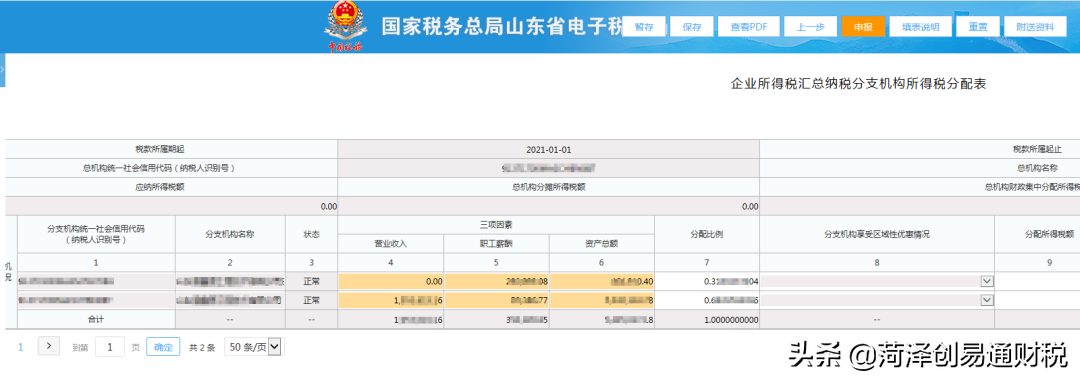Click the 暂存 button
This screenshot has width=1080, height=381.
pos(644,27)
